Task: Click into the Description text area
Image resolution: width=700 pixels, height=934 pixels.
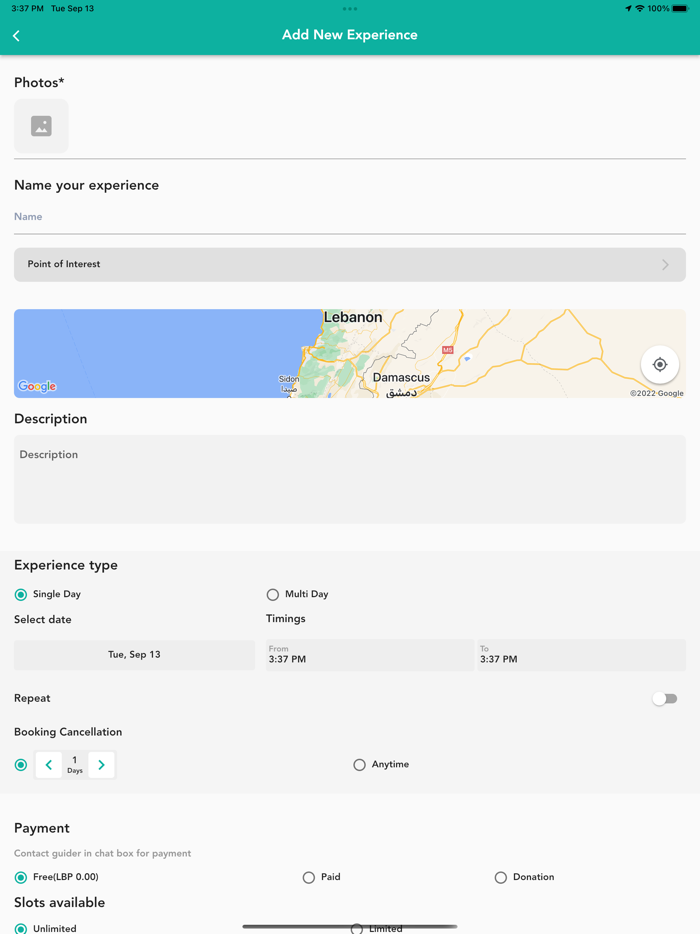Action: coord(350,480)
